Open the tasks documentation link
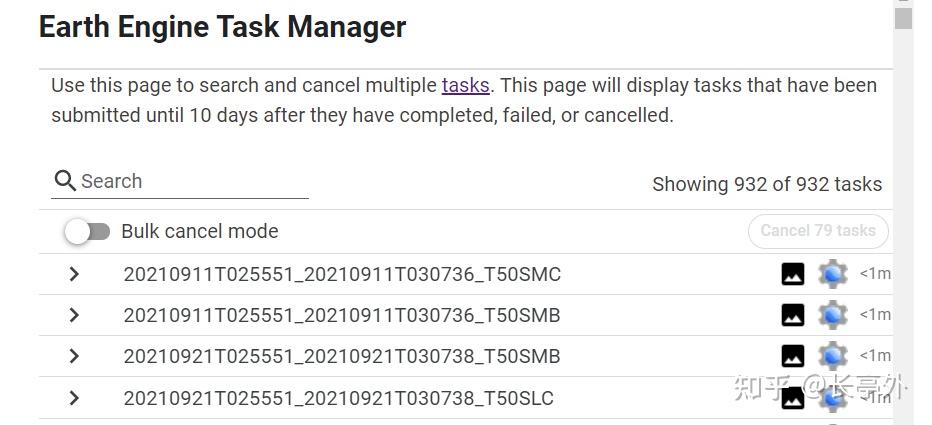This screenshot has height=425, width=932. point(465,86)
